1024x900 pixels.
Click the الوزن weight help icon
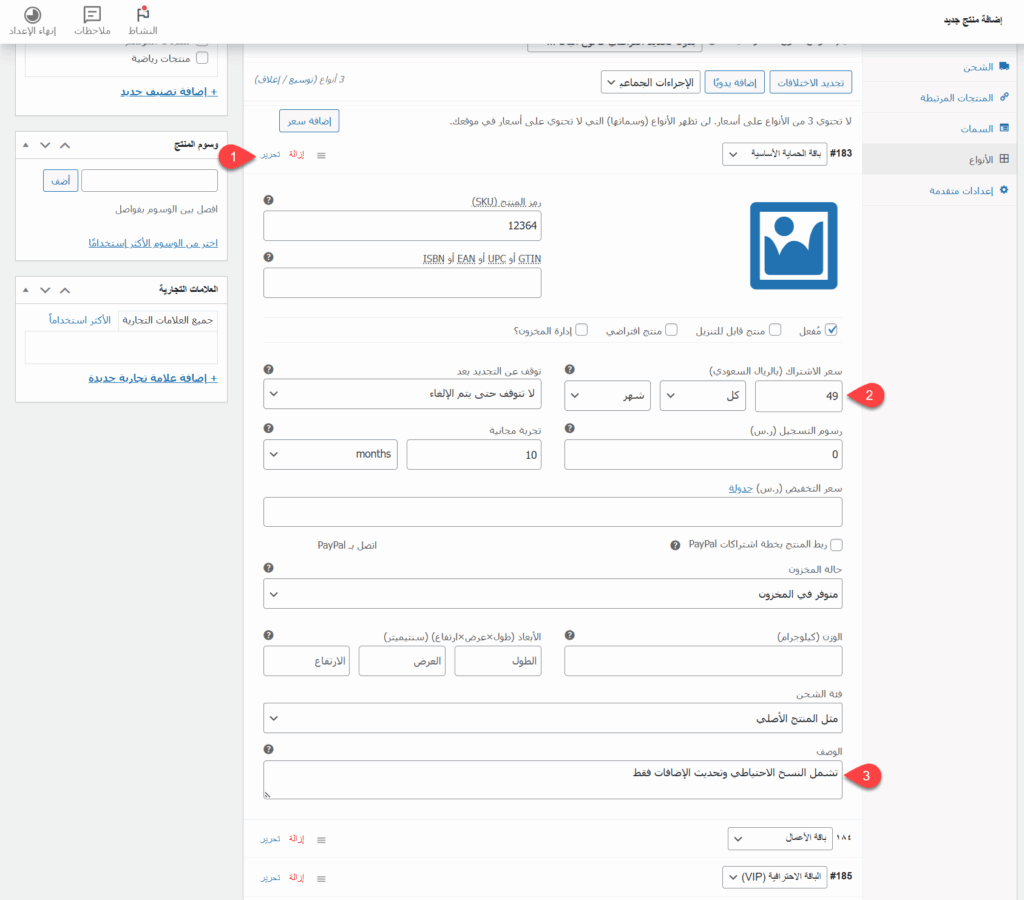click(569, 635)
